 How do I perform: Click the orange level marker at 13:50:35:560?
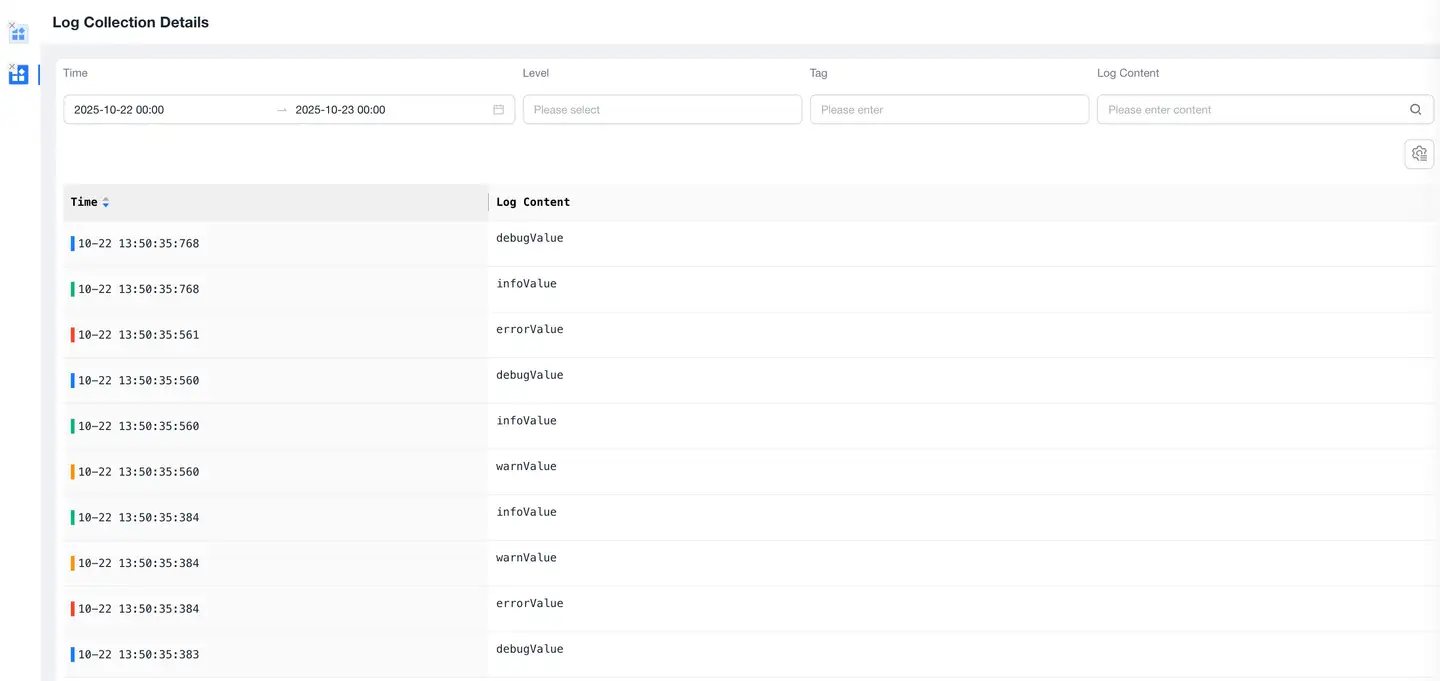click(73, 472)
